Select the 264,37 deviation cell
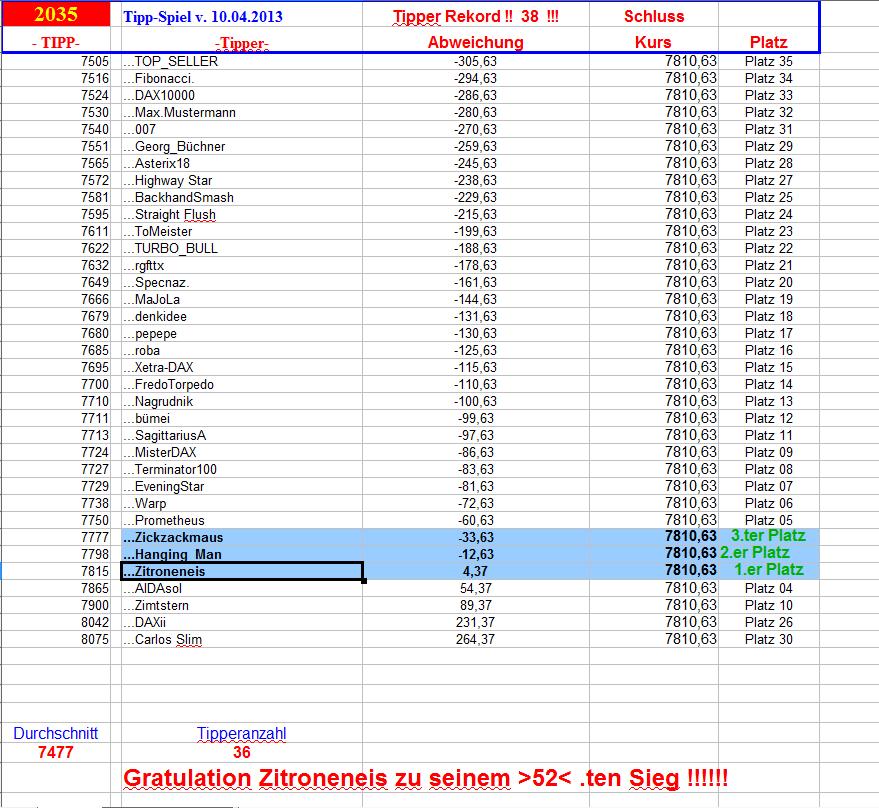879x808 pixels. tap(475, 639)
